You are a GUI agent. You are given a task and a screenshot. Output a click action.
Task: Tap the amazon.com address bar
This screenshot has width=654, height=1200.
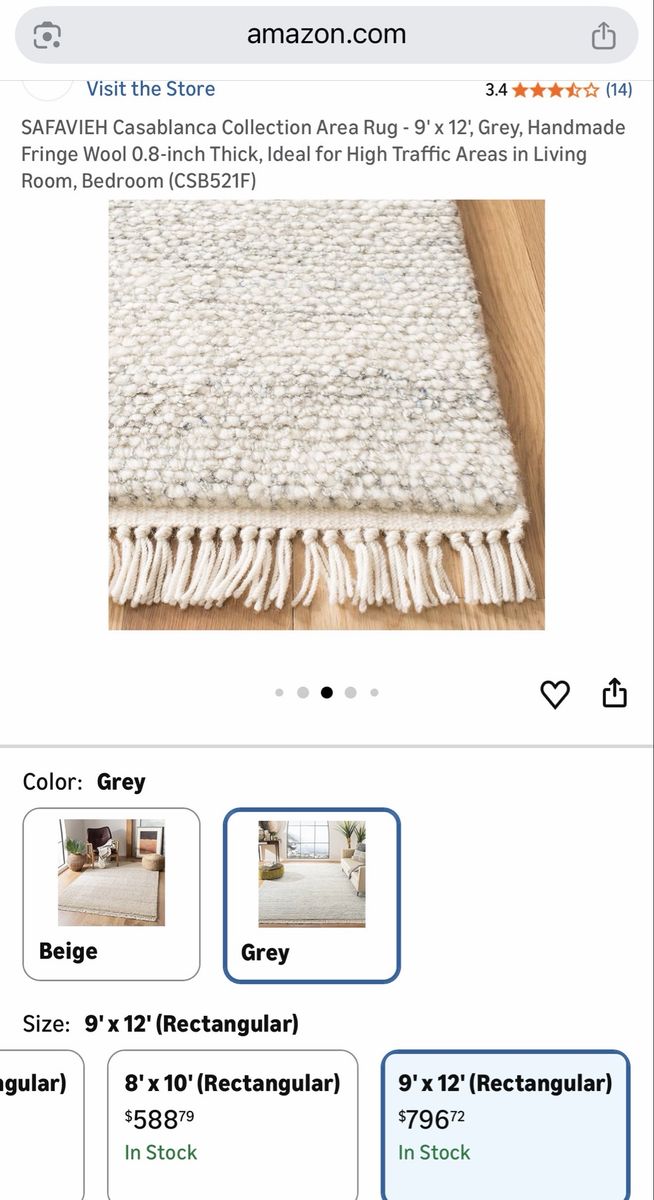[x=327, y=35]
